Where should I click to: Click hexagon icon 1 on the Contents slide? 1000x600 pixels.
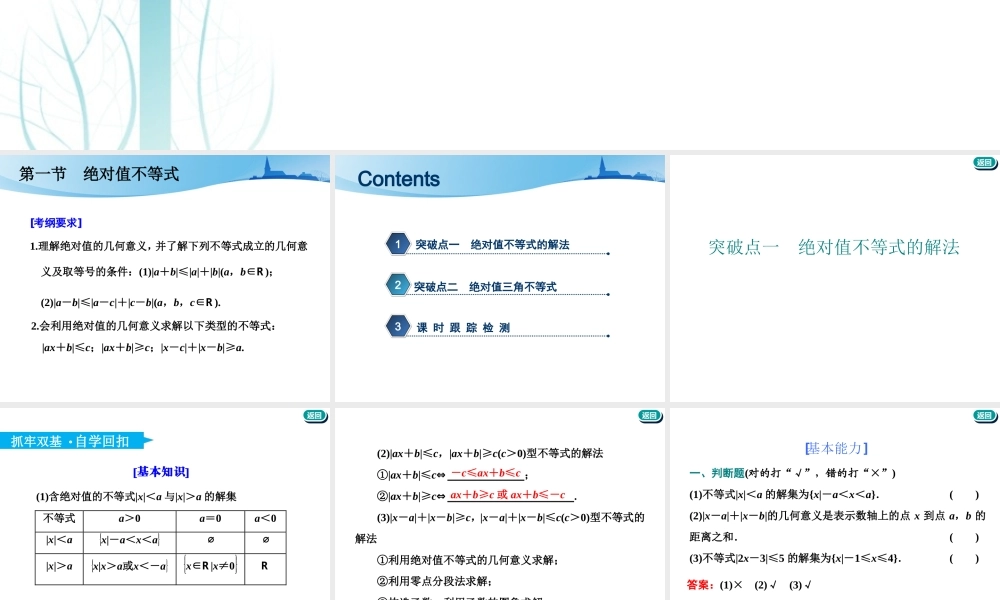point(398,243)
